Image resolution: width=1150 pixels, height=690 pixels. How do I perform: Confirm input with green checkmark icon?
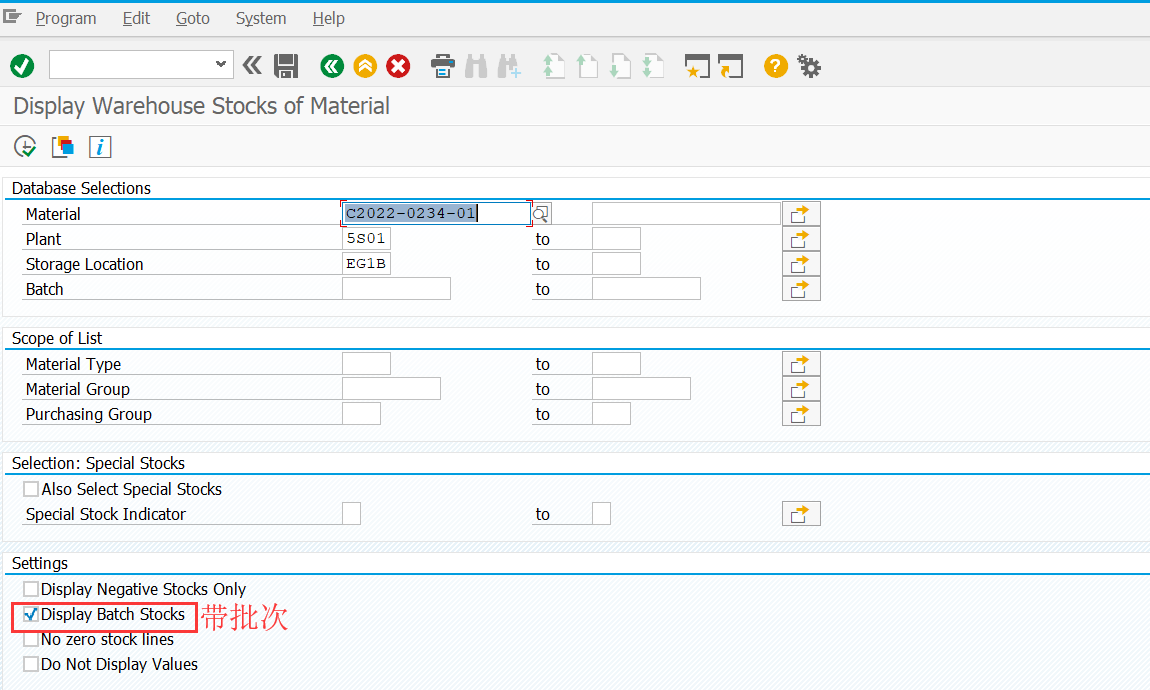[x=22, y=66]
